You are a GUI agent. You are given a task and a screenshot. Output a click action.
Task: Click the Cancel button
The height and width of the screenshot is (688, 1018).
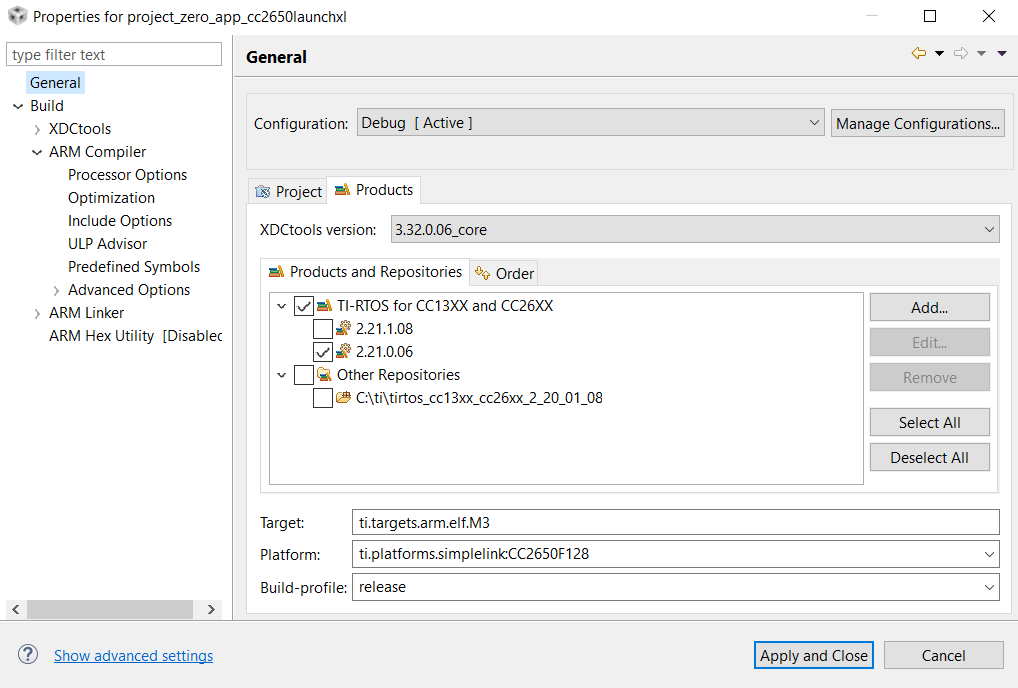pos(943,656)
